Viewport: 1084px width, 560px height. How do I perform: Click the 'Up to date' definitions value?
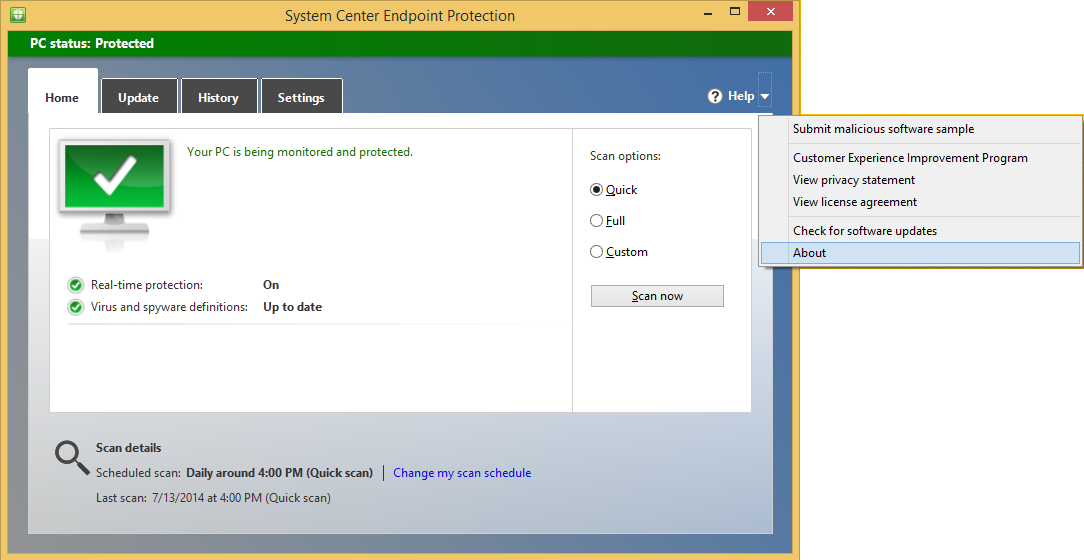(x=292, y=307)
